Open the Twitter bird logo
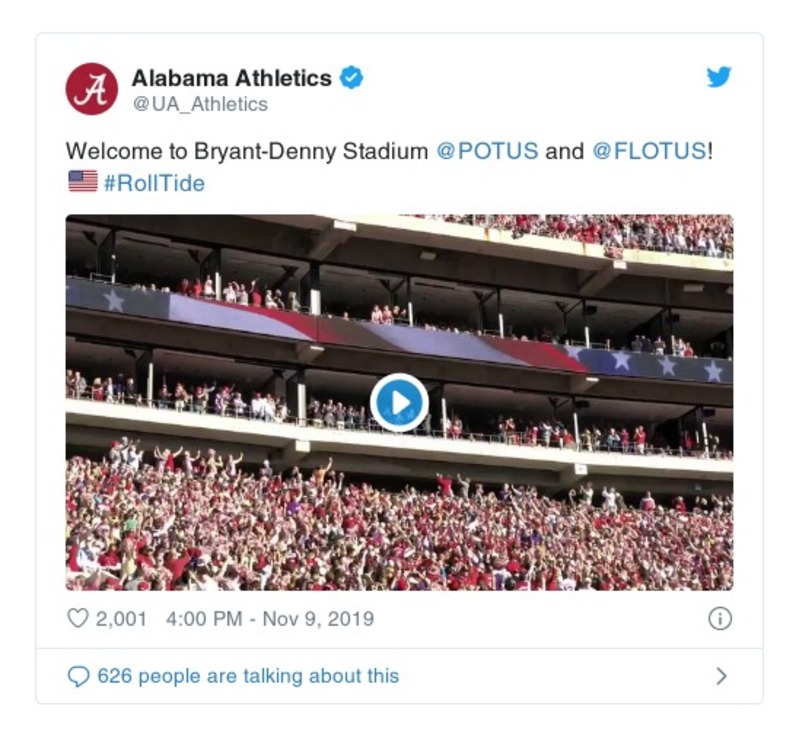This screenshot has height=741, width=799. [719, 78]
